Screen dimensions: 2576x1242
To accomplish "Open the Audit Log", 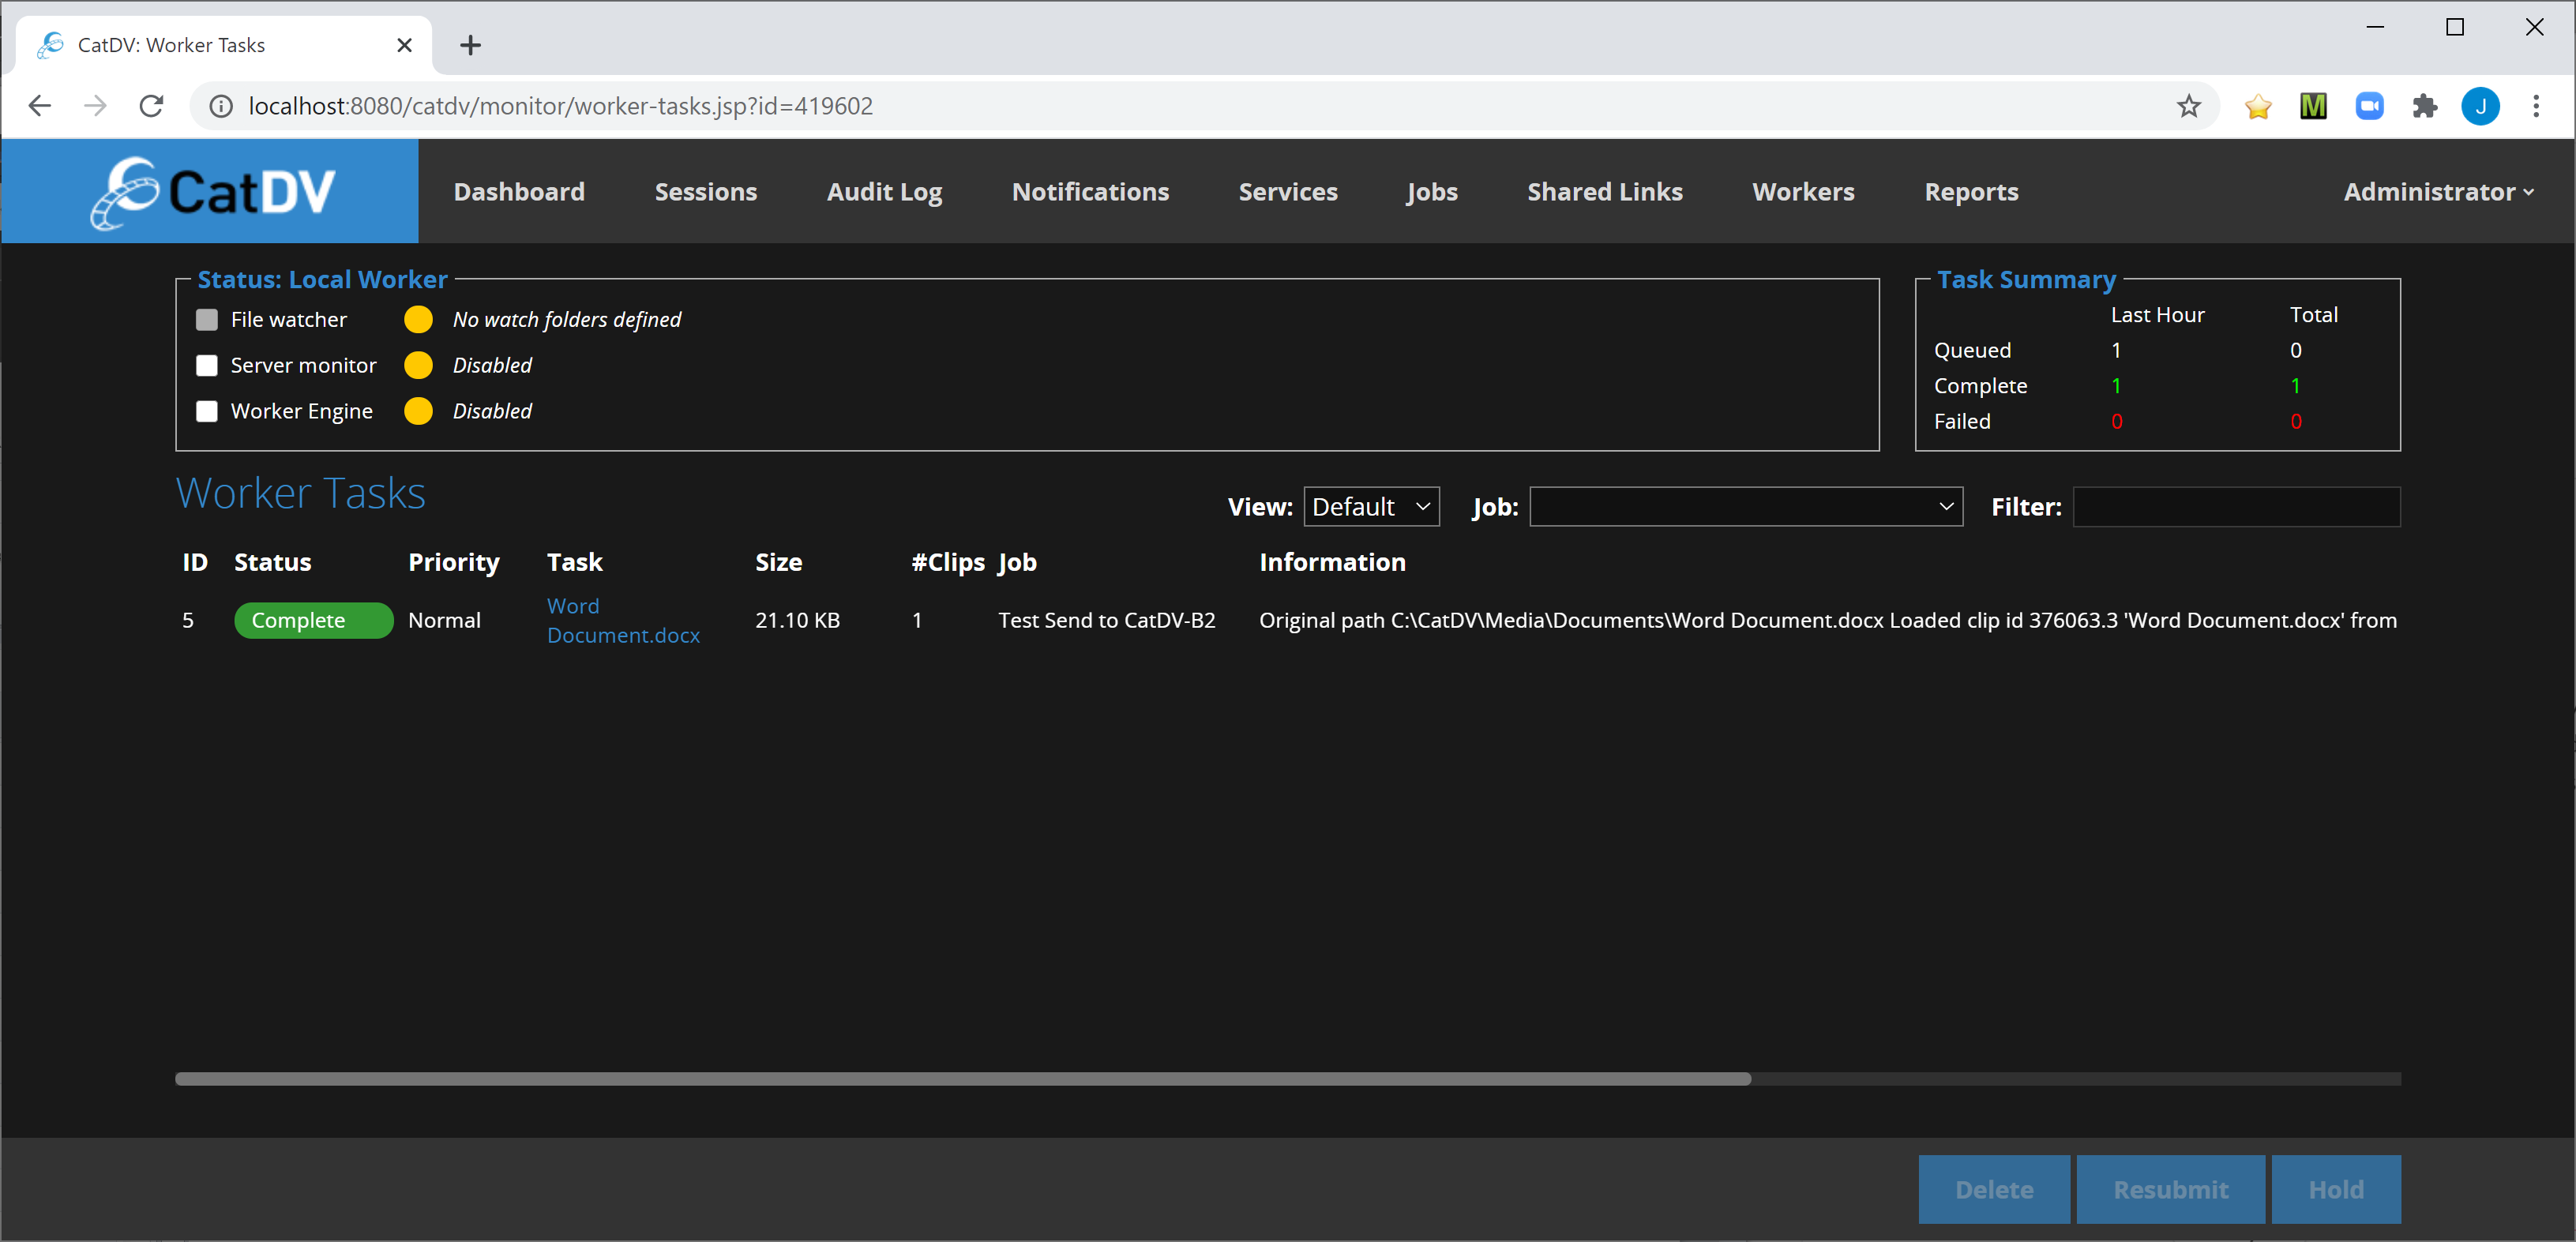I will click(x=884, y=192).
